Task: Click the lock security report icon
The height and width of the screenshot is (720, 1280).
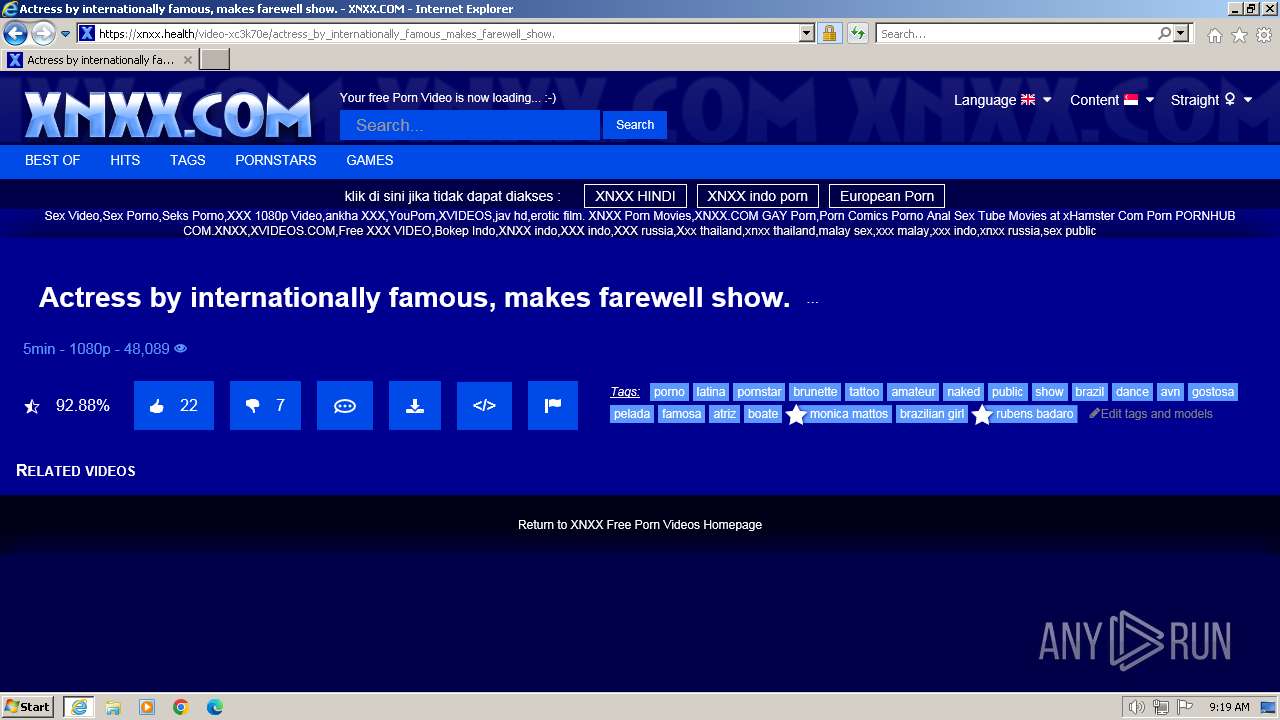Action: (829, 33)
